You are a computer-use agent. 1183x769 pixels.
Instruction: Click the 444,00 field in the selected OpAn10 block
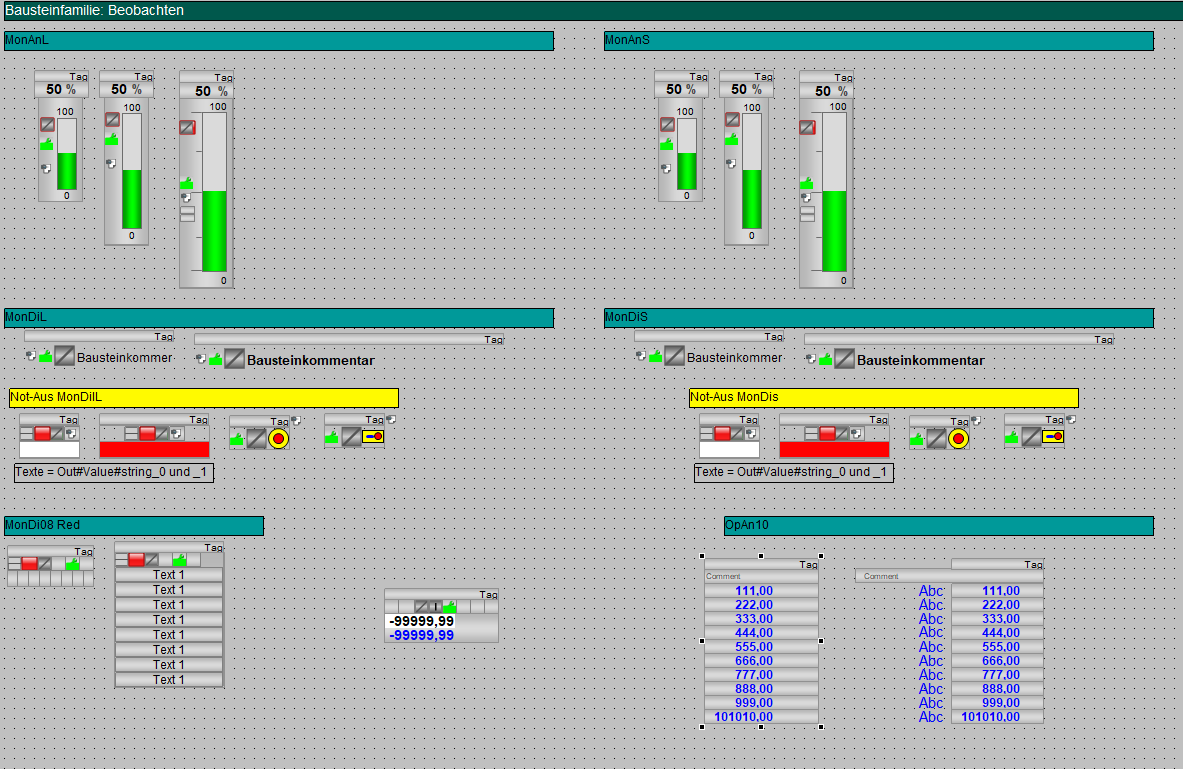(x=761, y=633)
